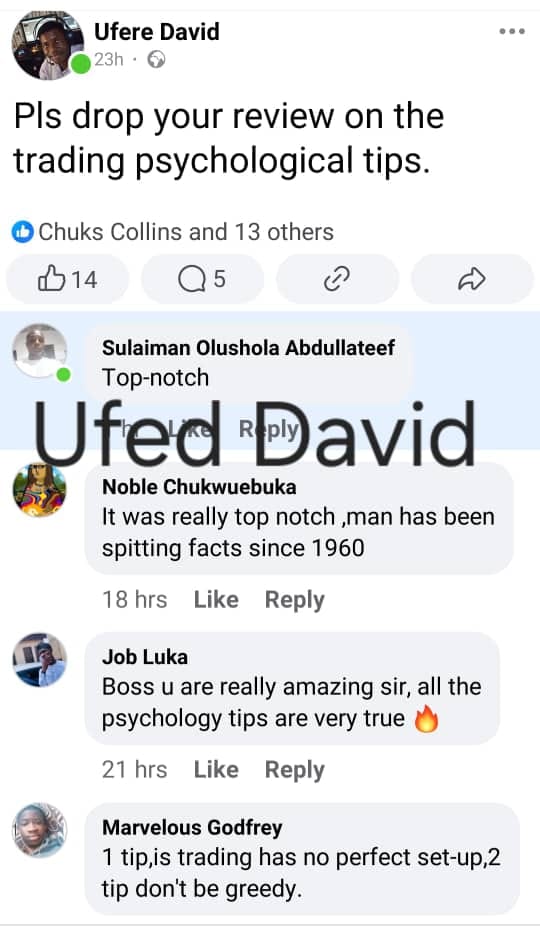
Task: Click the globe public-visibility icon
Action: pos(156,60)
